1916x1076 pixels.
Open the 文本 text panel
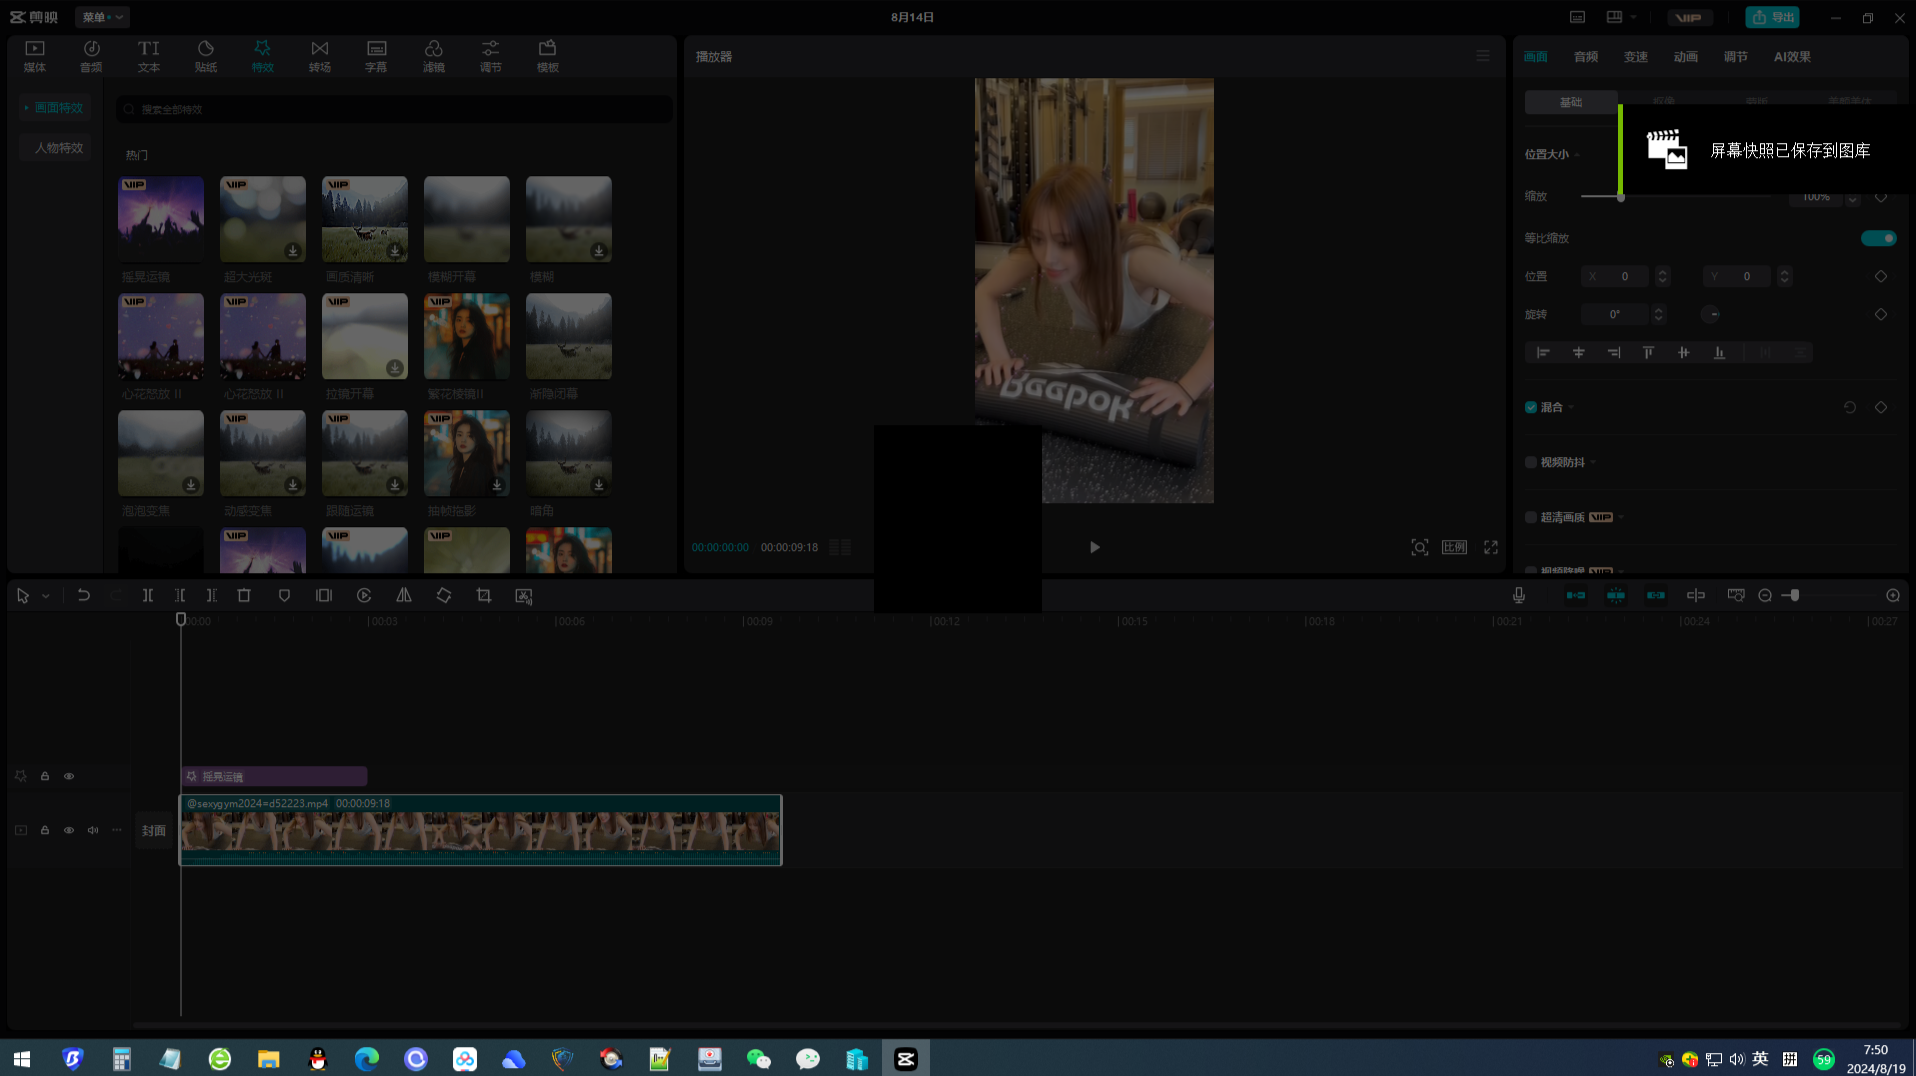click(149, 56)
